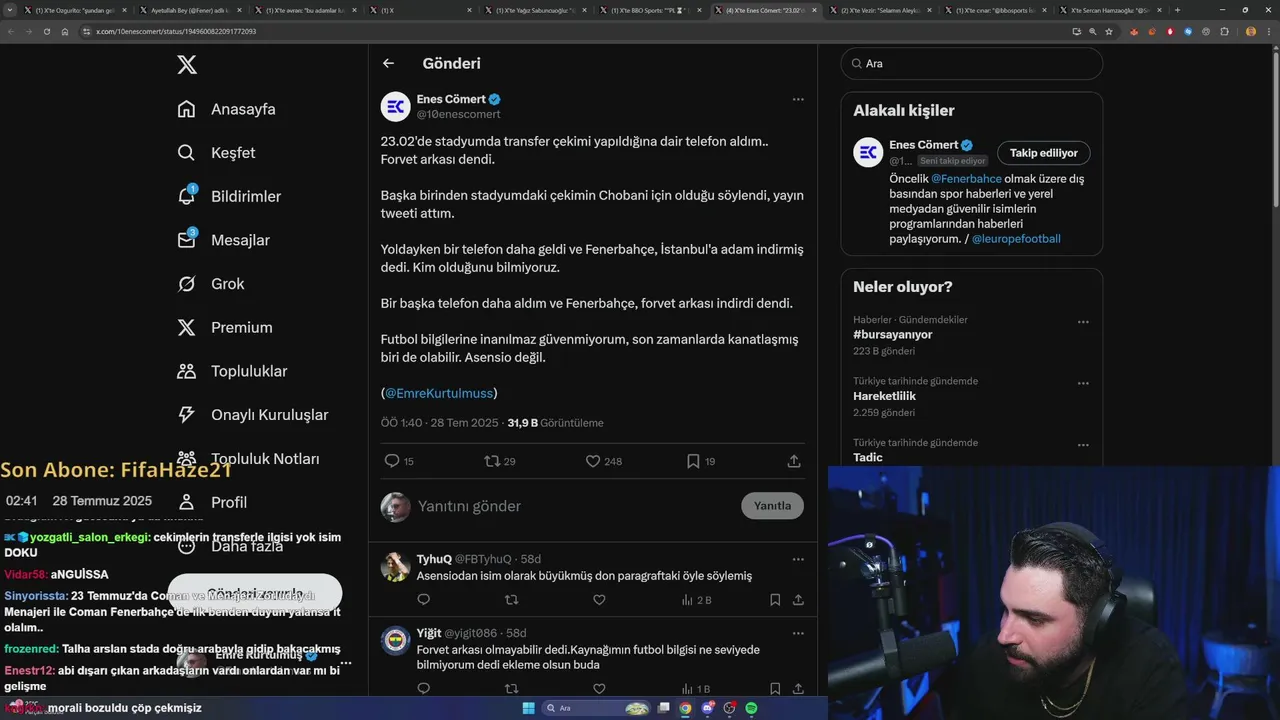Reply to TyhuQ's comment
Image resolution: width=1280 pixels, height=720 pixels.
(423, 600)
